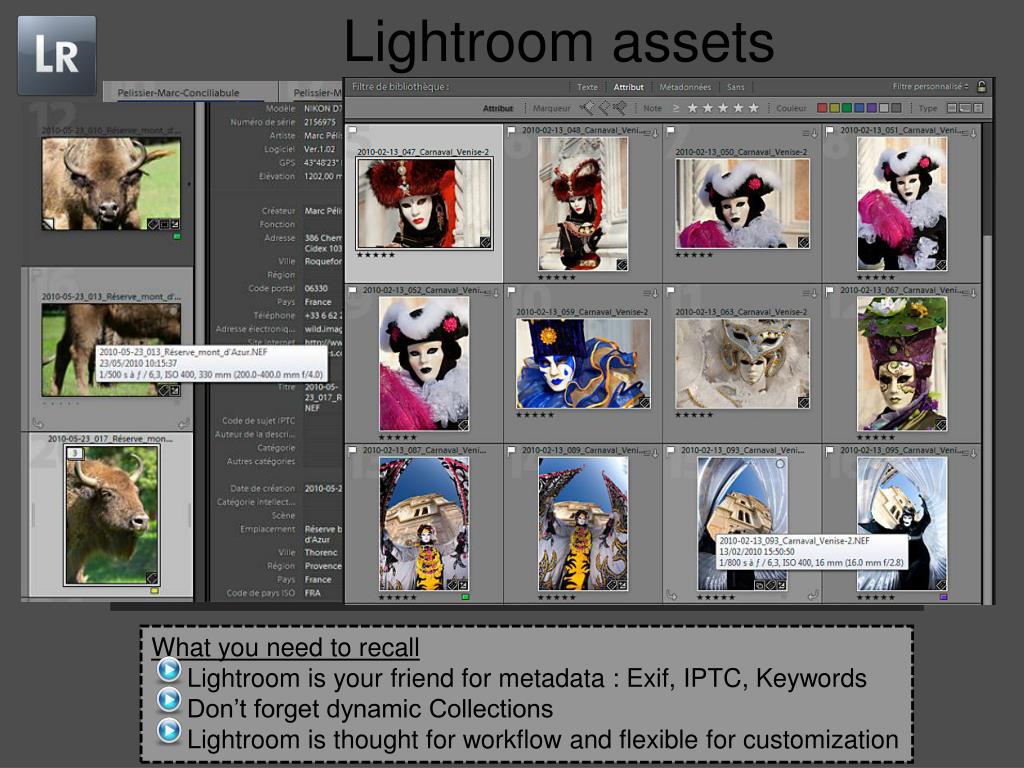1024x768 pixels.
Task: Select the Texte filter tab
Action: click(587, 87)
